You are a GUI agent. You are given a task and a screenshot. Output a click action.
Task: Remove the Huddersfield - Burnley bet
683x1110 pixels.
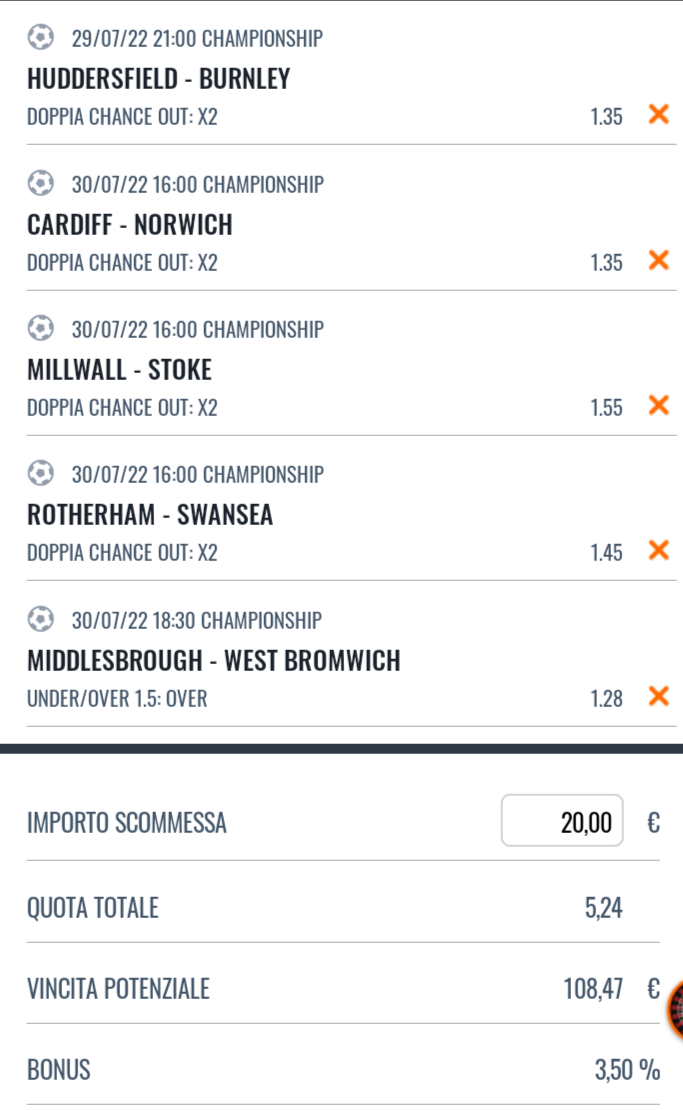click(x=658, y=114)
